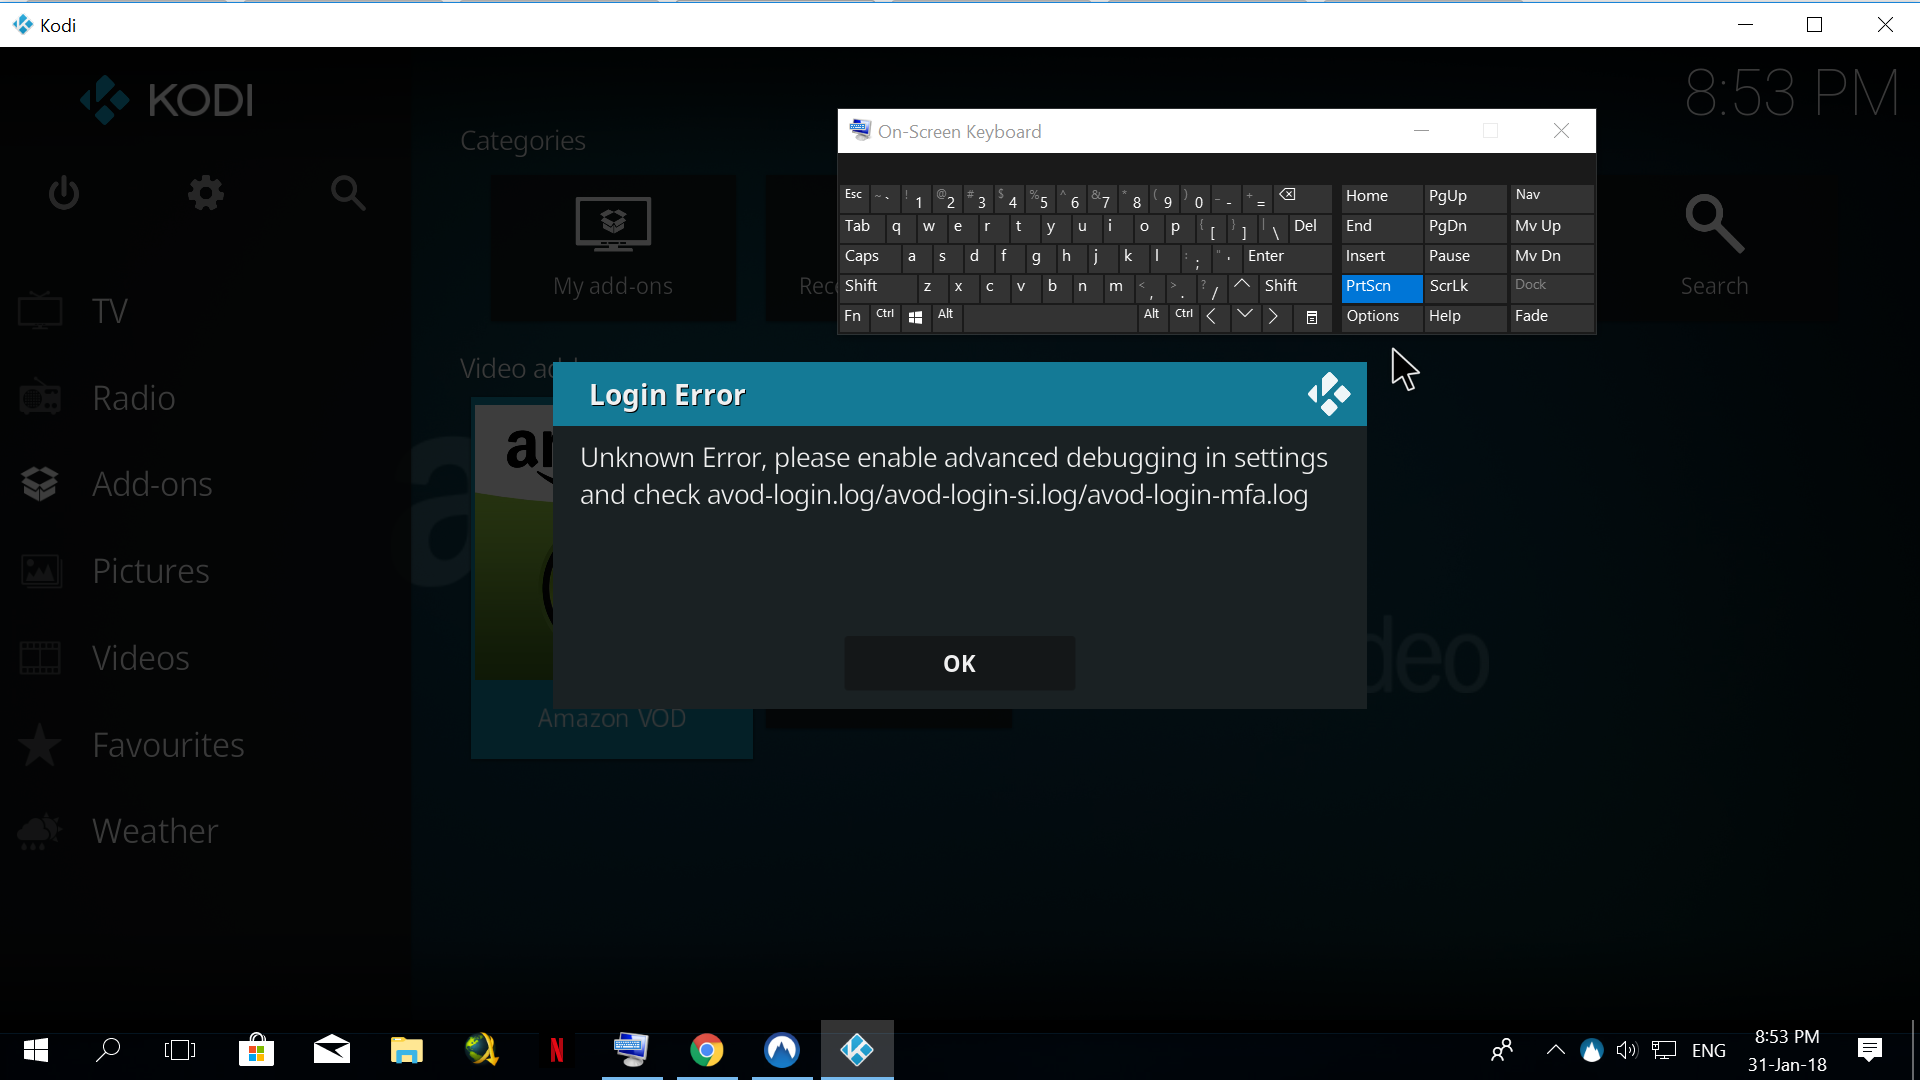Open Mail app from taskbar
1920x1080 pixels.
click(x=331, y=1050)
